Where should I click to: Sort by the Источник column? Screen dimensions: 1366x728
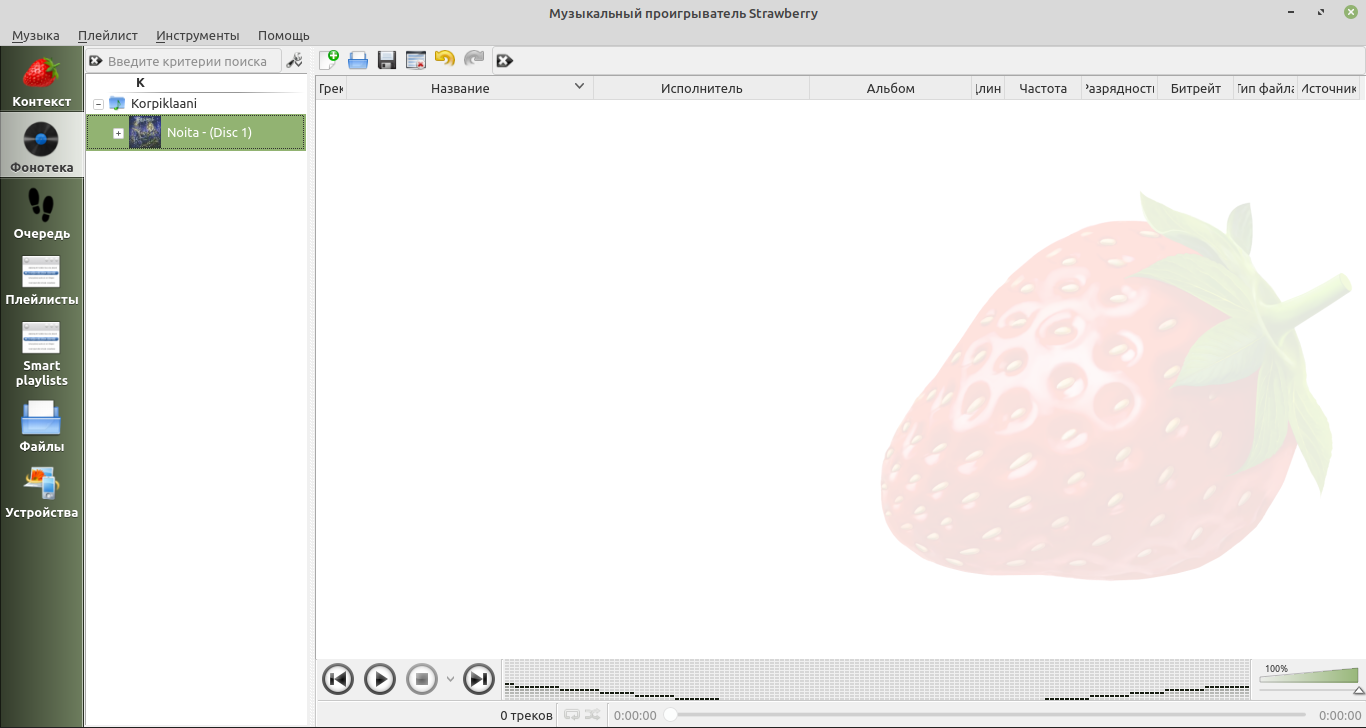pyautogui.click(x=1328, y=88)
